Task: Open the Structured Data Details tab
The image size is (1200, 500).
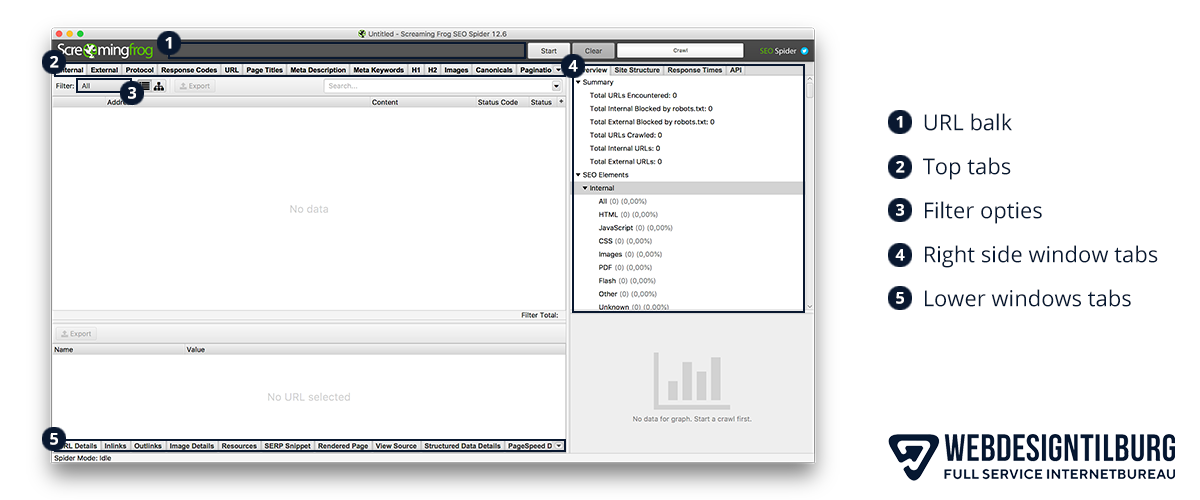Action: click(462, 446)
